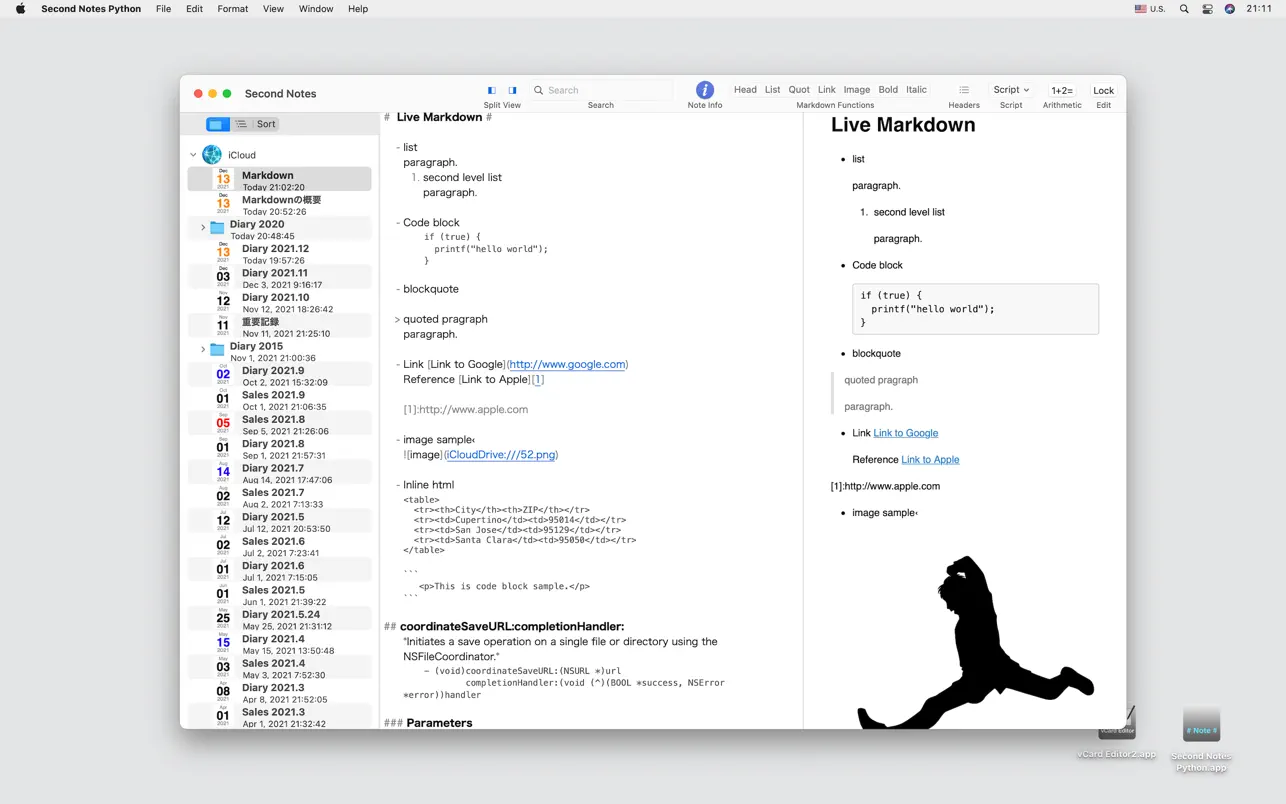1286x804 pixels.
Task: Click the left Split View icon
Action: click(491, 90)
